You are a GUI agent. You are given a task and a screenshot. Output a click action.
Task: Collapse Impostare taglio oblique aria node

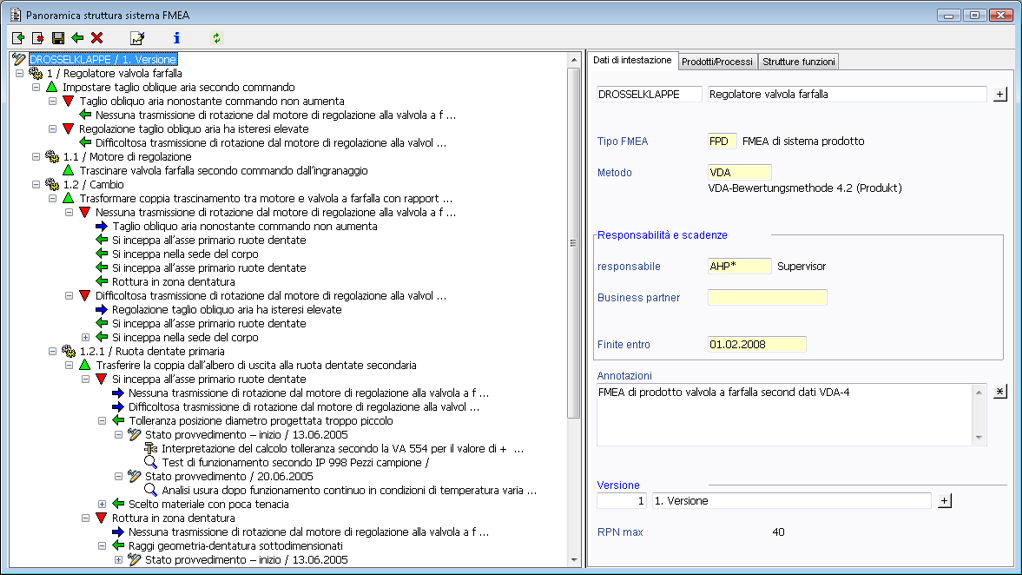pyautogui.click(x=36, y=87)
